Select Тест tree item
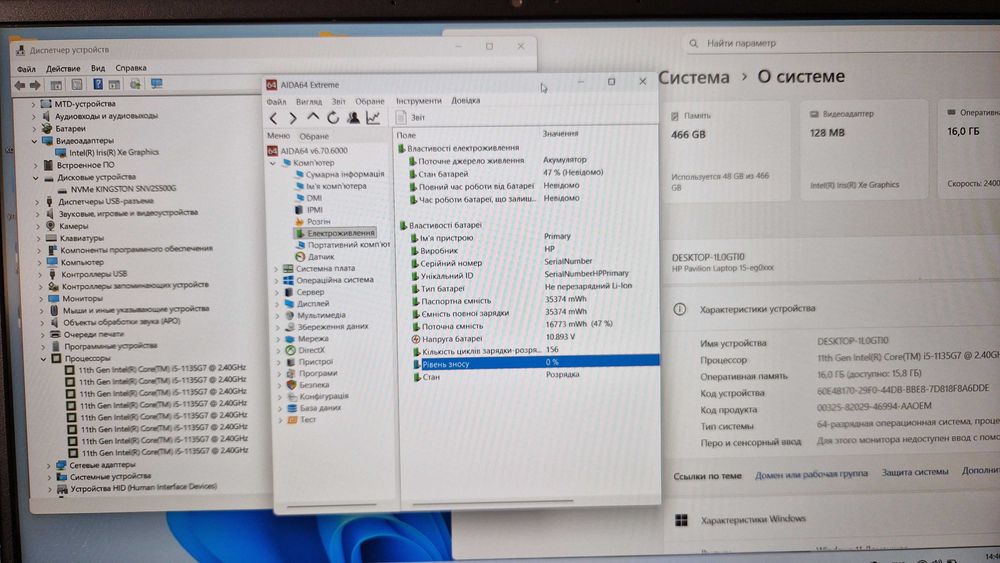Screen dimensions: 1000x563 pos(302,420)
